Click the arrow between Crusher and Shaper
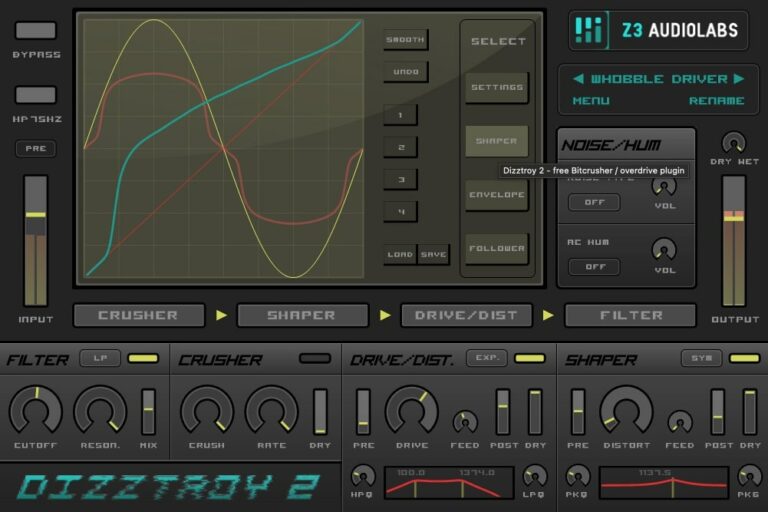 click(221, 315)
